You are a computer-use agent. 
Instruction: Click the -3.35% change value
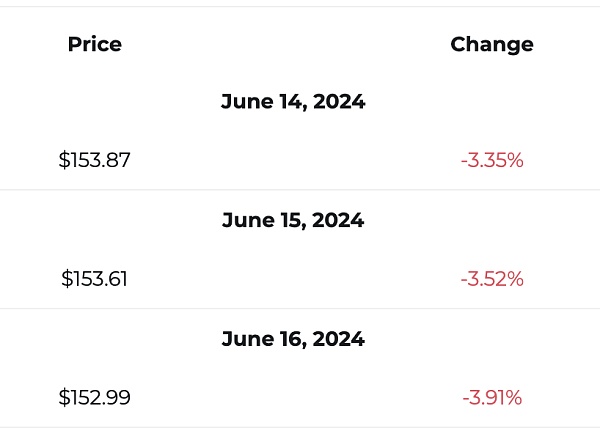click(x=492, y=160)
